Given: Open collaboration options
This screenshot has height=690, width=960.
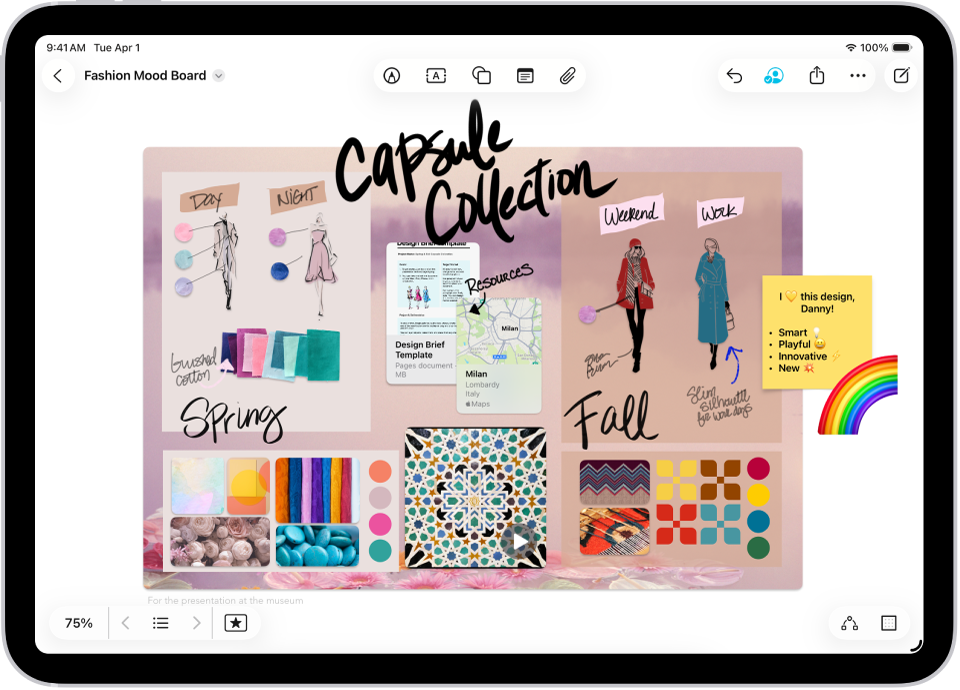Looking at the screenshot, I should pyautogui.click(x=774, y=75).
